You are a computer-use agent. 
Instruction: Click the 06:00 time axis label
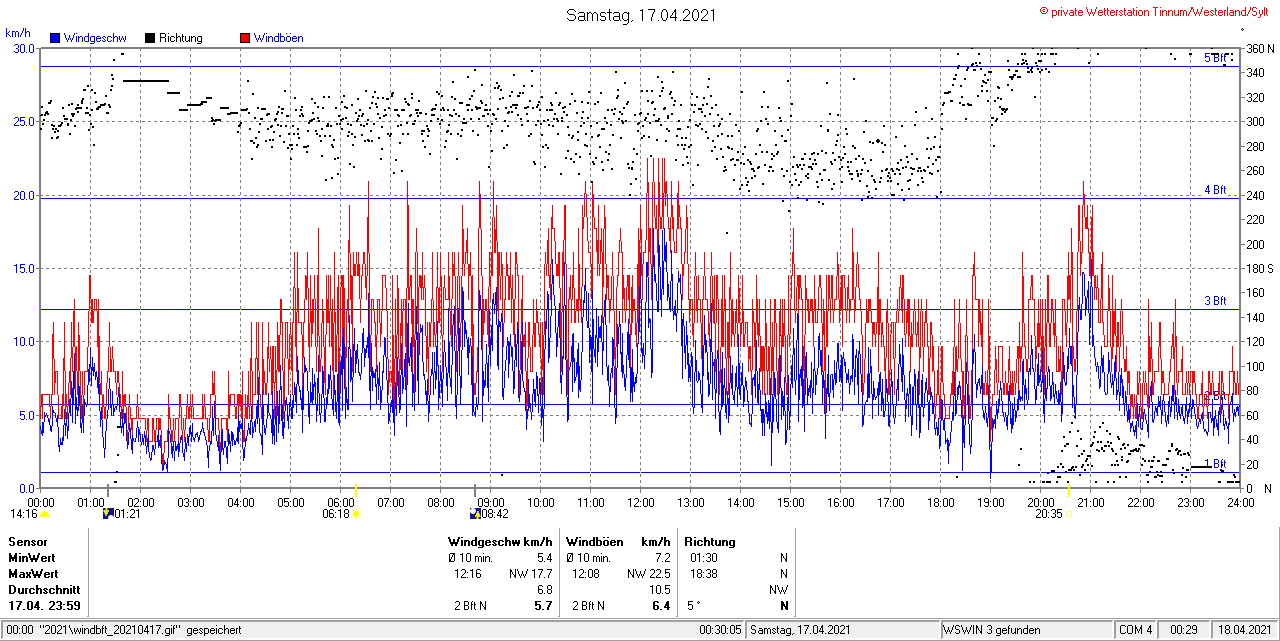pyautogui.click(x=341, y=502)
